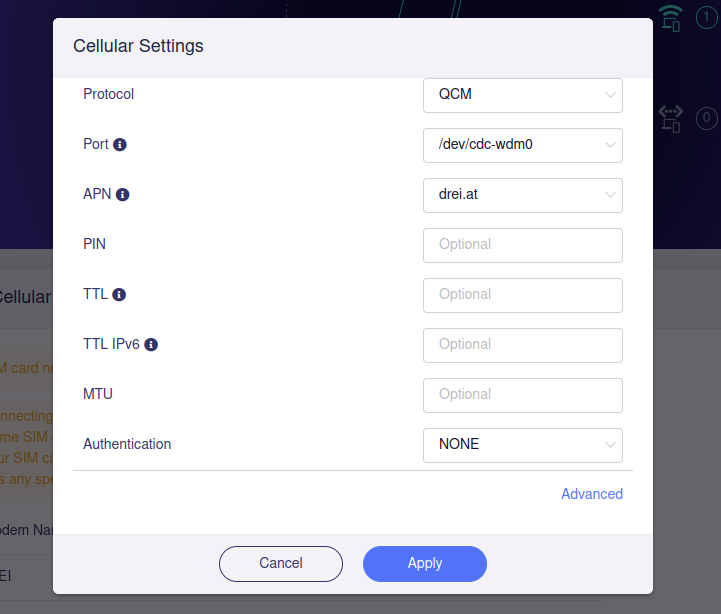
Task: Click the wired client count badge
Action: tap(706, 119)
